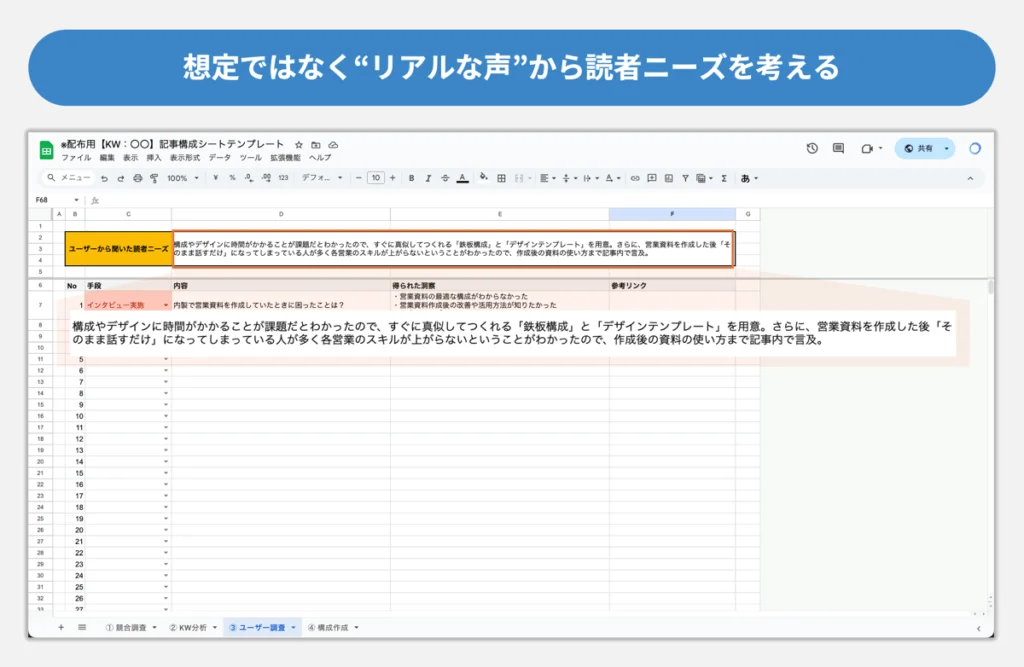This screenshot has width=1024, height=667.
Task: Click the insert link icon
Action: (634, 178)
